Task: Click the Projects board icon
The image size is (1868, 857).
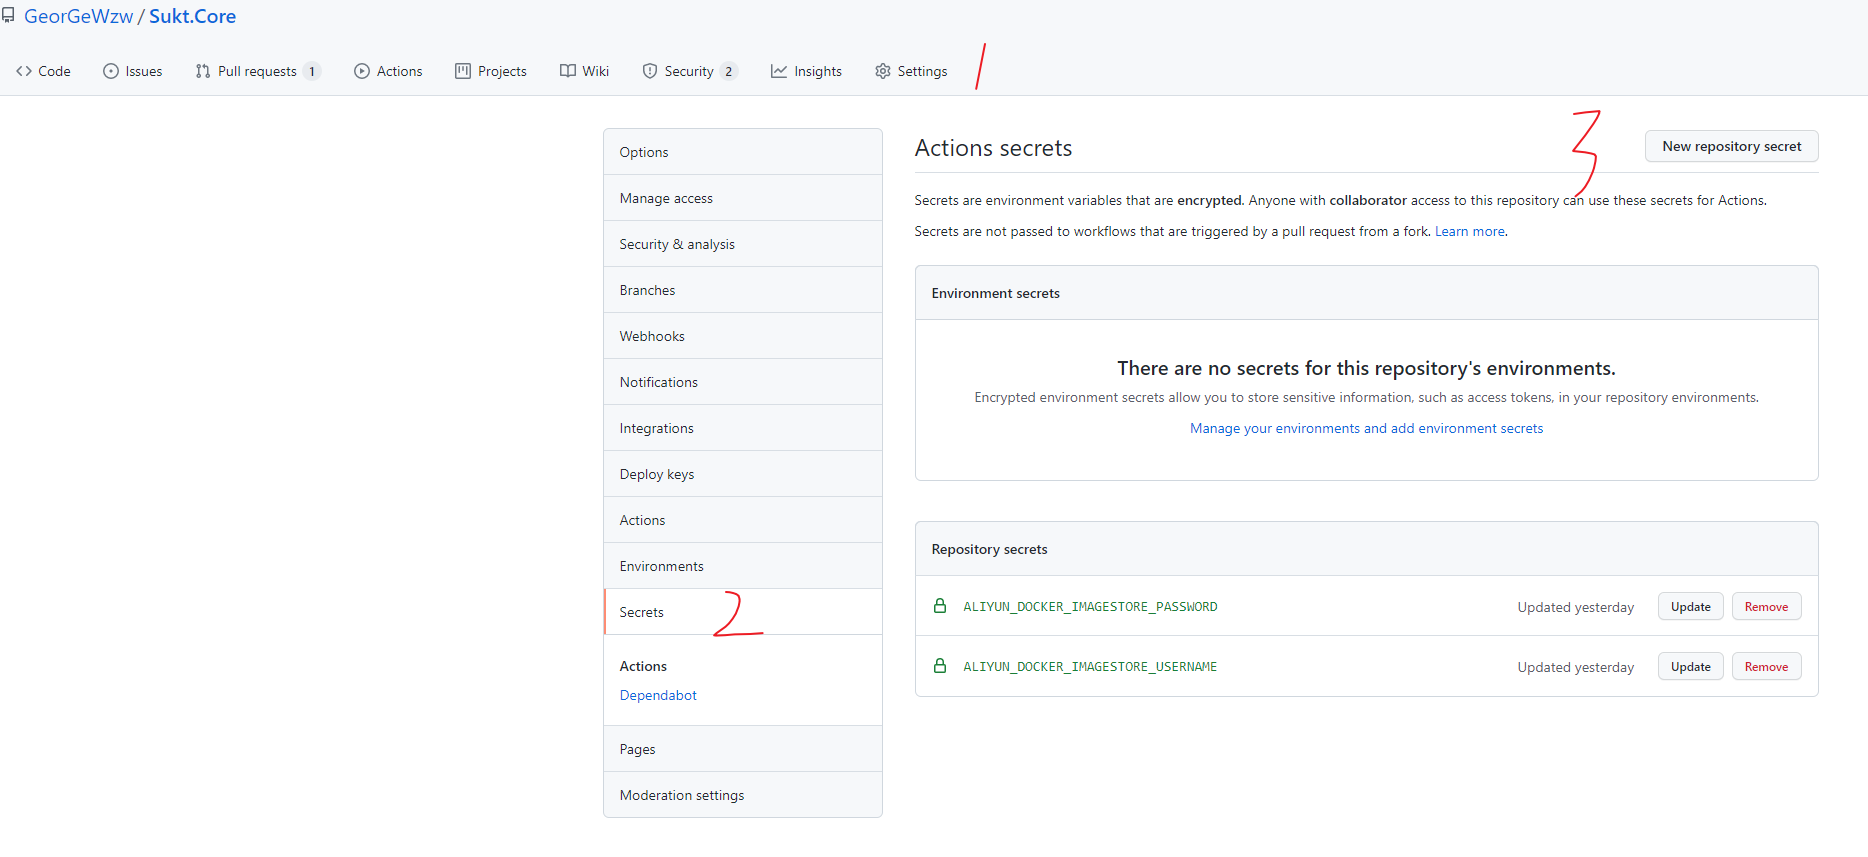Action: click(463, 71)
